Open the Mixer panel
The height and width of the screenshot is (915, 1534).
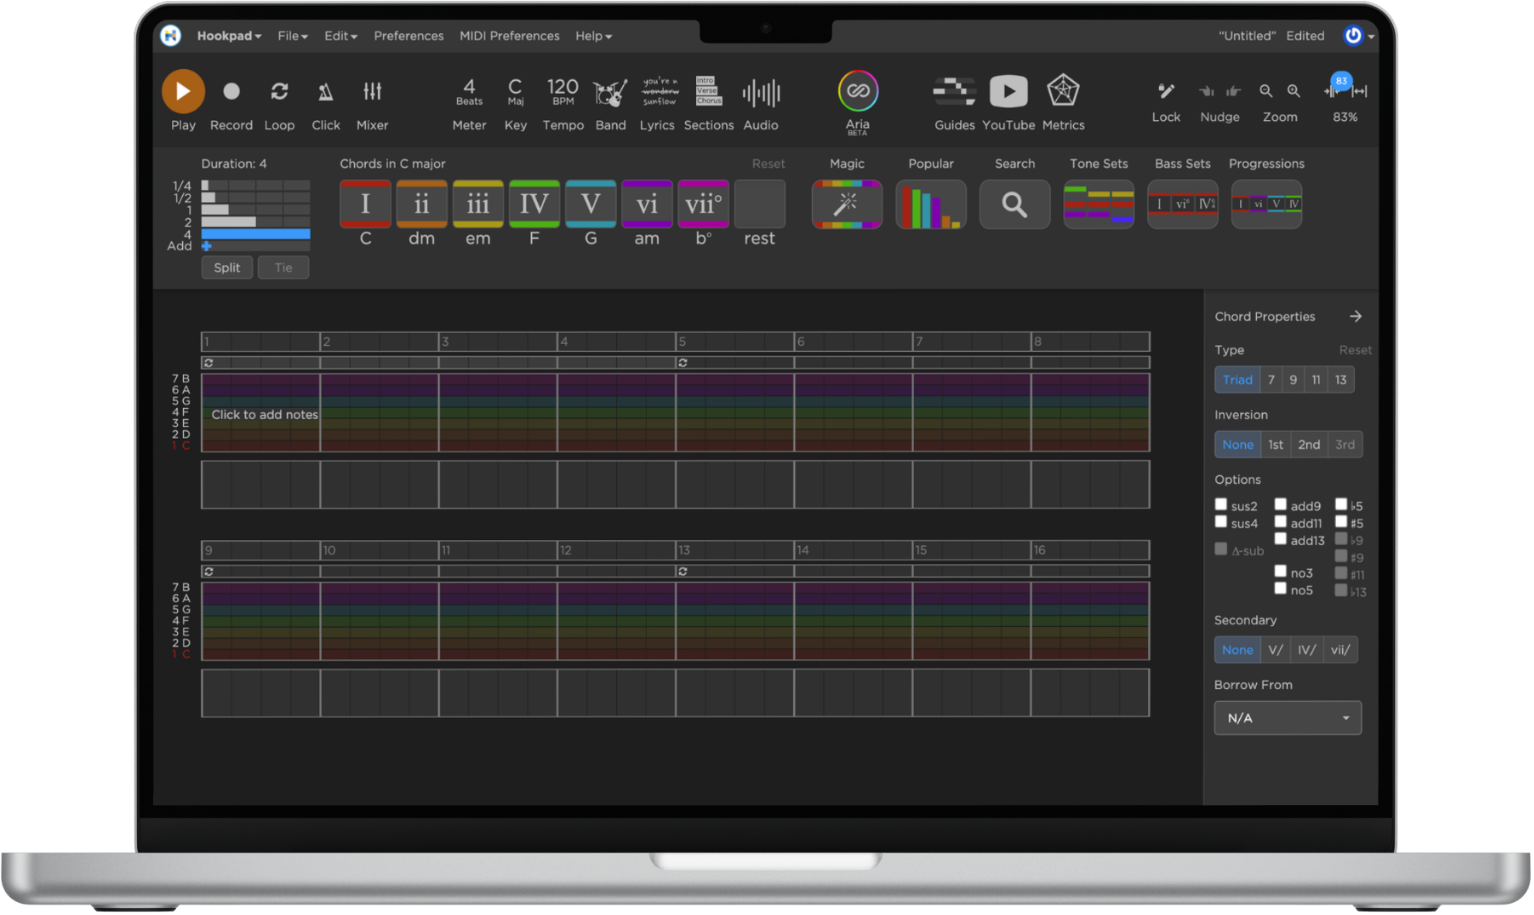point(372,91)
